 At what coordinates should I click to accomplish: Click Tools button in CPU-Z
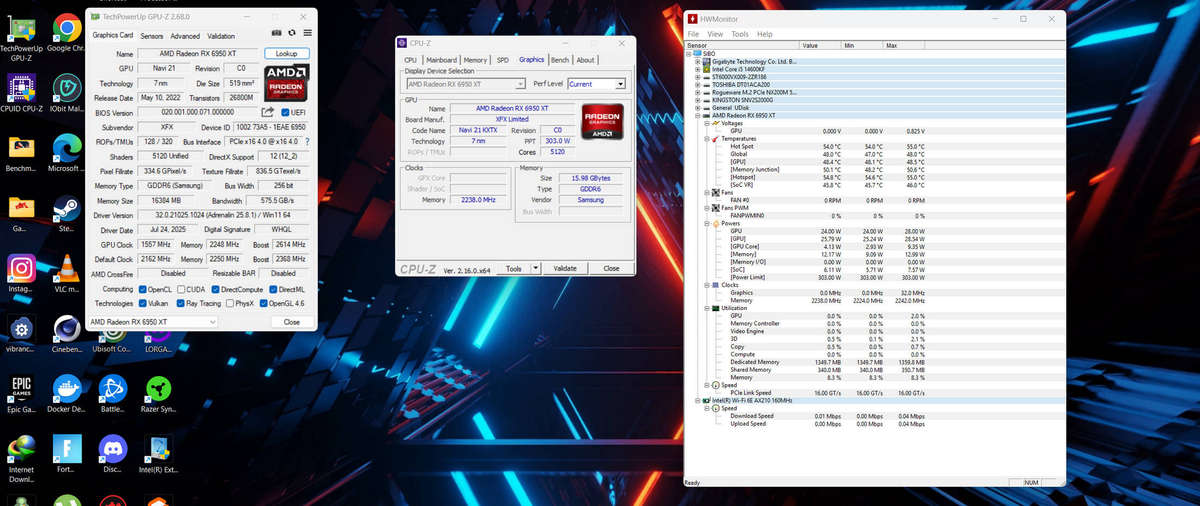[x=514, y=268]
